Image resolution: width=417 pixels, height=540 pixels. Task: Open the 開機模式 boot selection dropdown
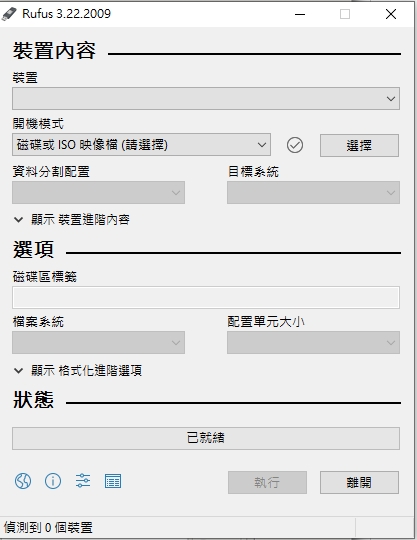pos(142,145)
